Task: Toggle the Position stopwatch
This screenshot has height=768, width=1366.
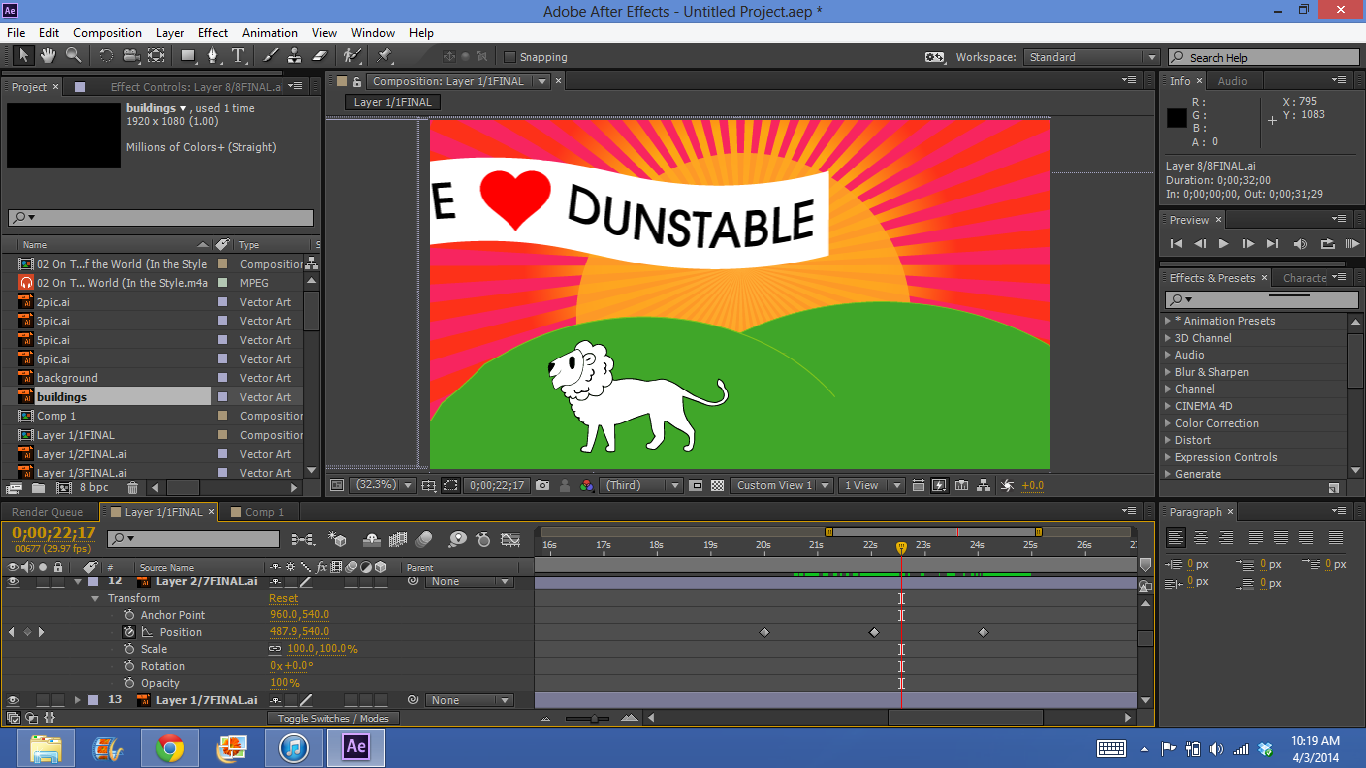Action: click(129, 632)
